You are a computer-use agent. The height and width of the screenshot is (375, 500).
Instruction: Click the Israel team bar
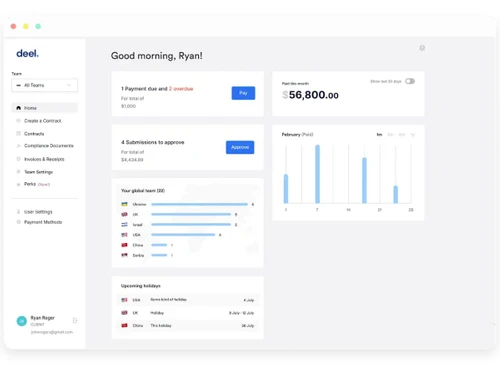(191, 225)
